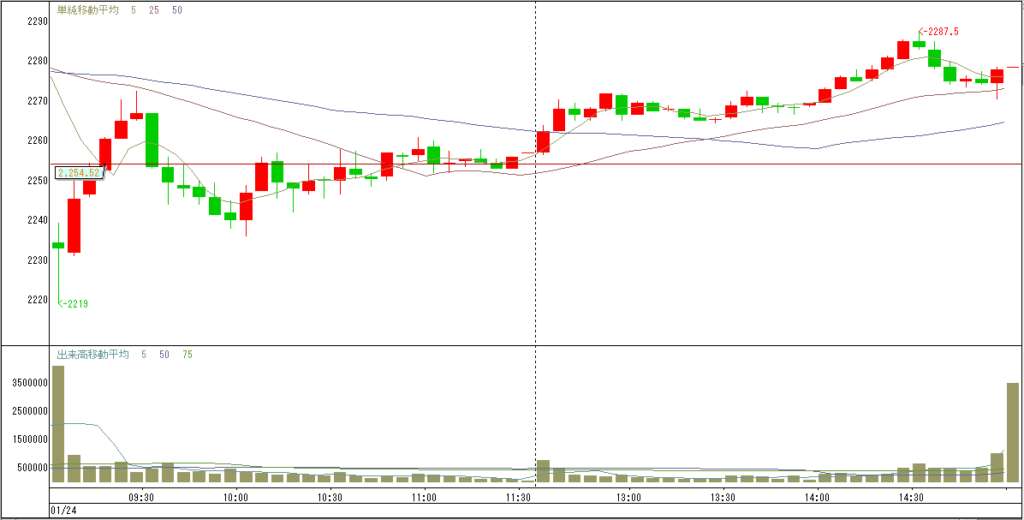Click the 09:30 time axis label

coord(141,496)
